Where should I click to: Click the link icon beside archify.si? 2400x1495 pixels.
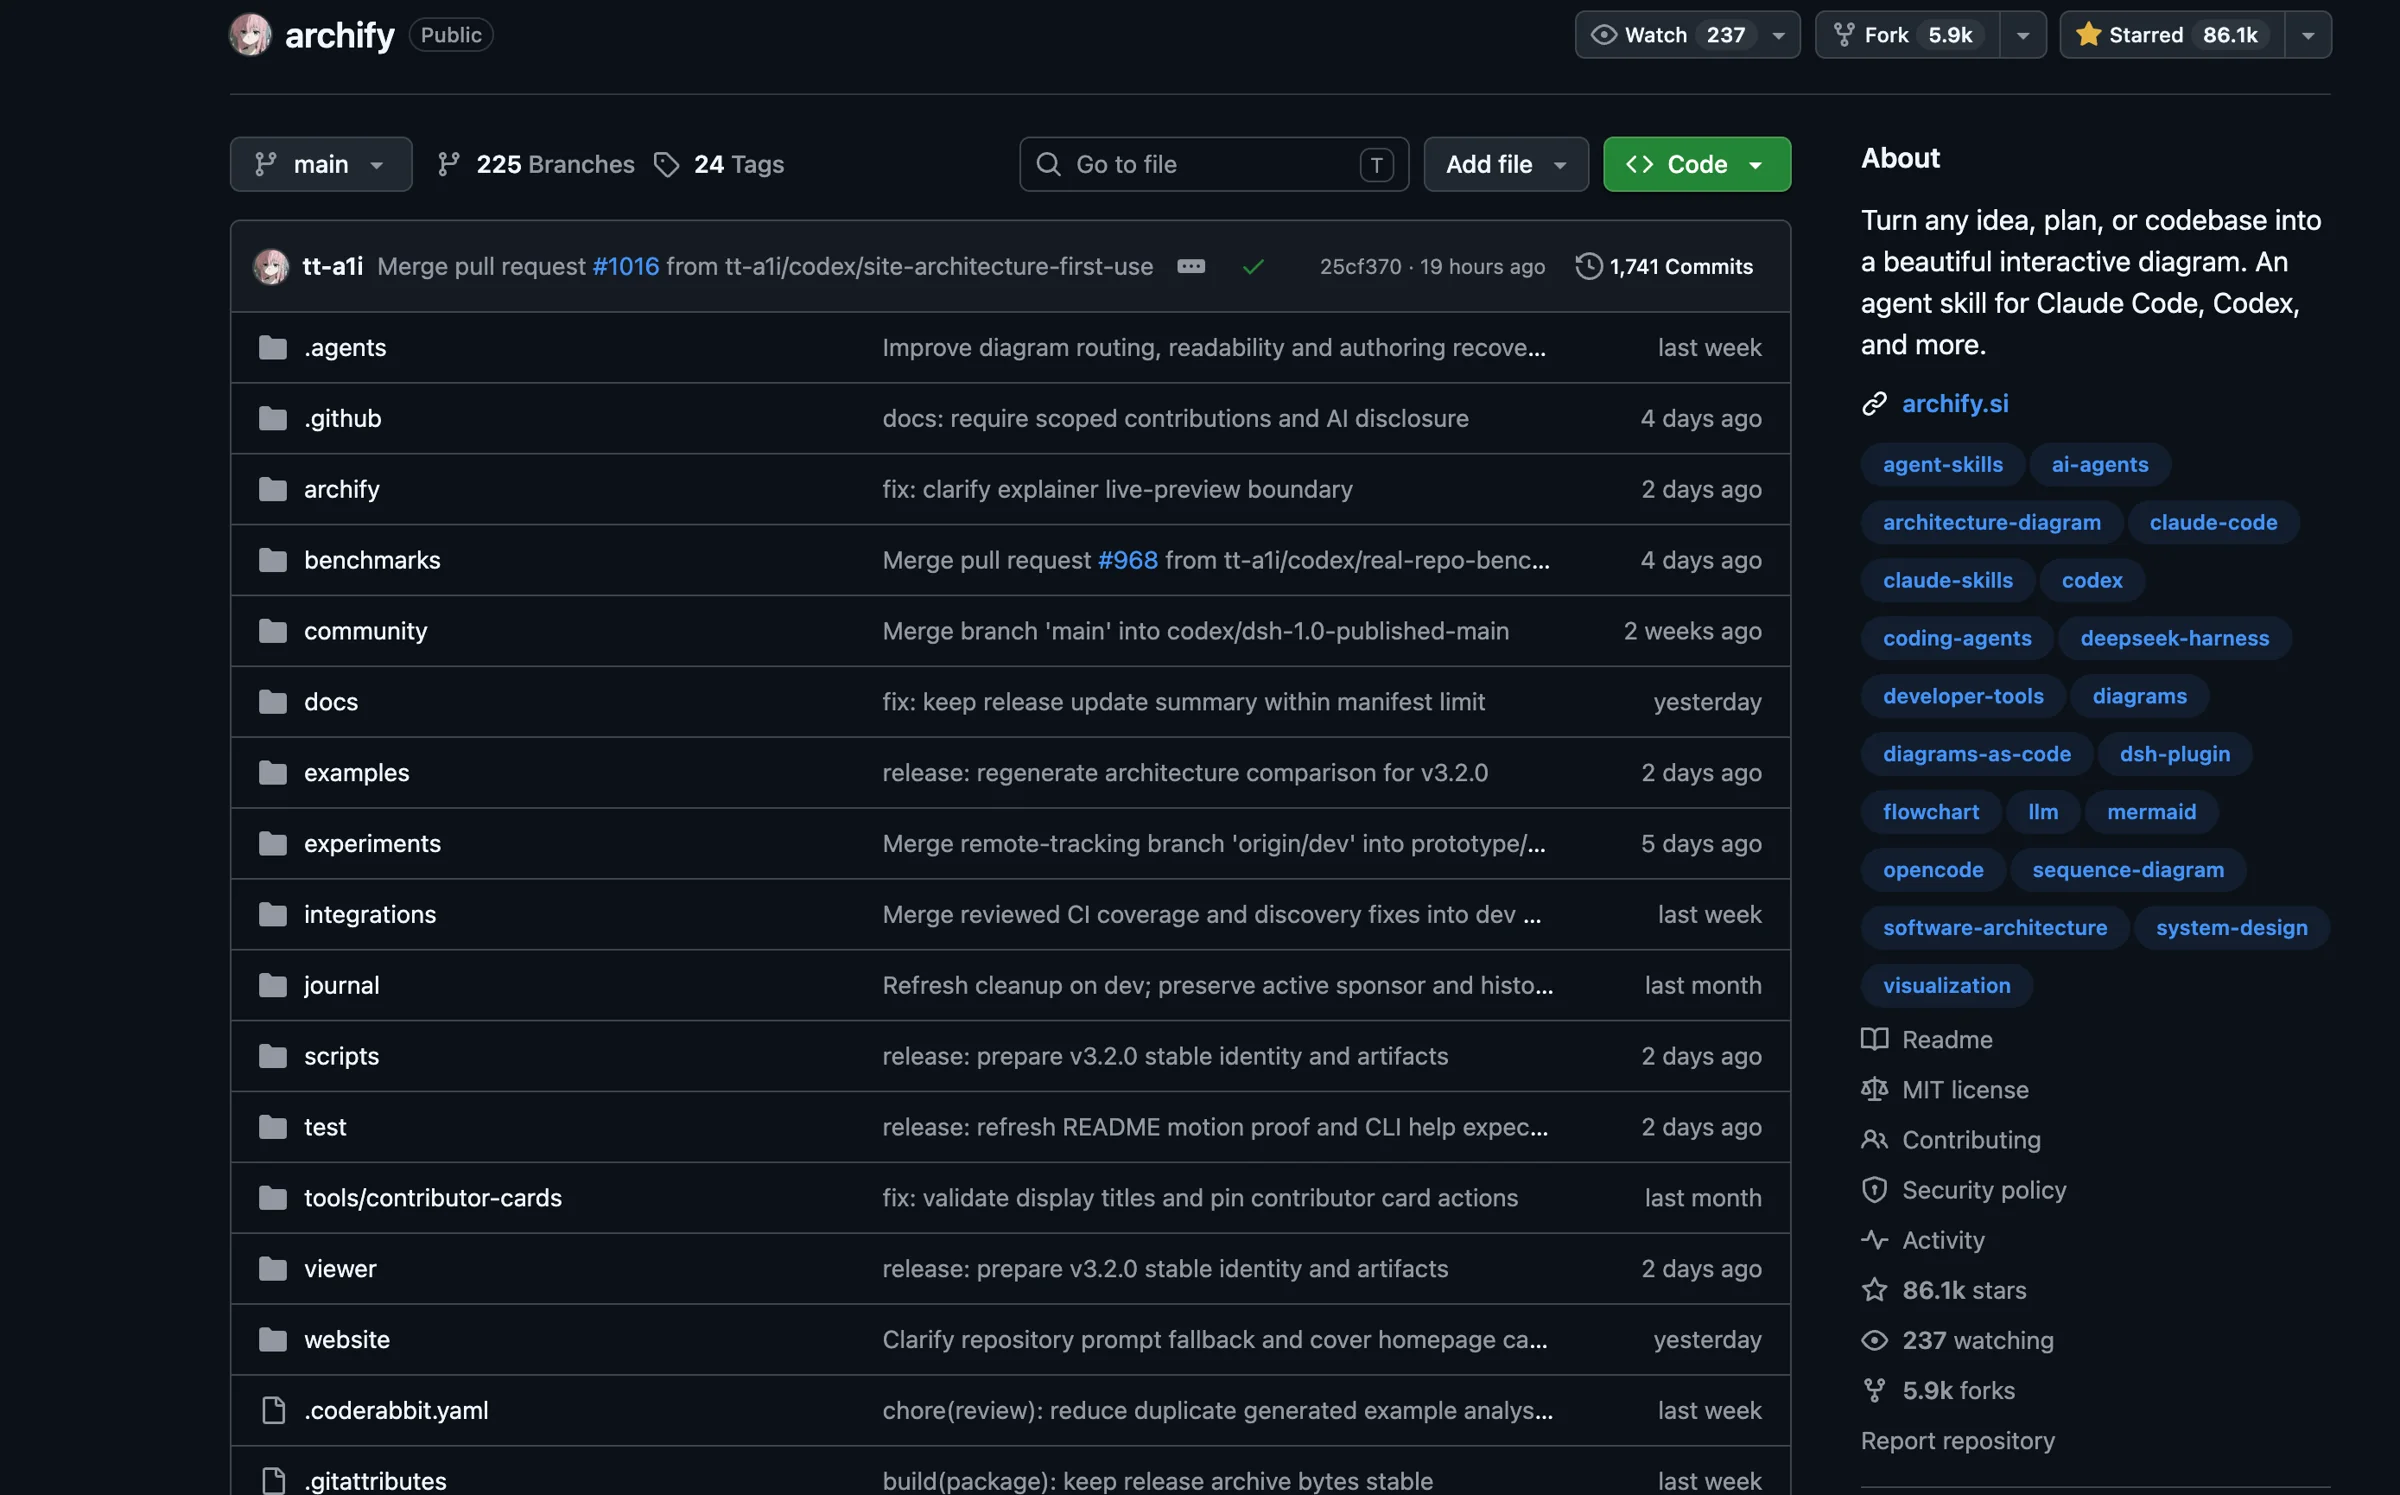1874,403
